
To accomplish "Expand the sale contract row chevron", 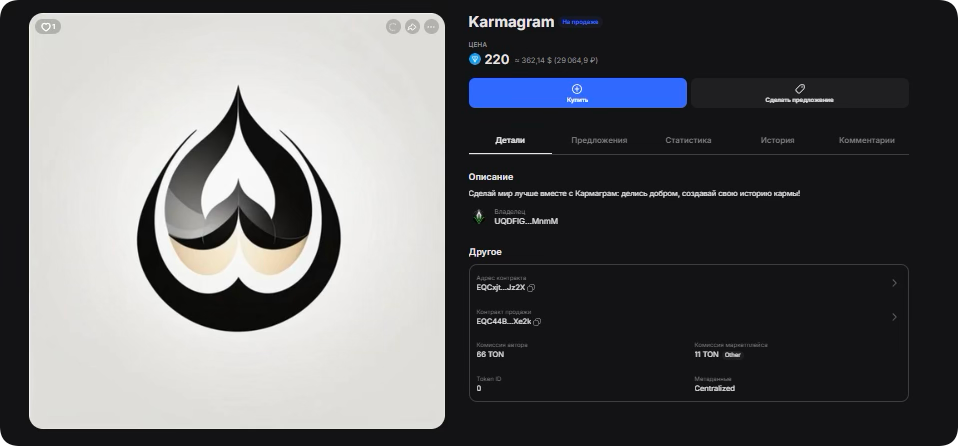I will [894, 317].
